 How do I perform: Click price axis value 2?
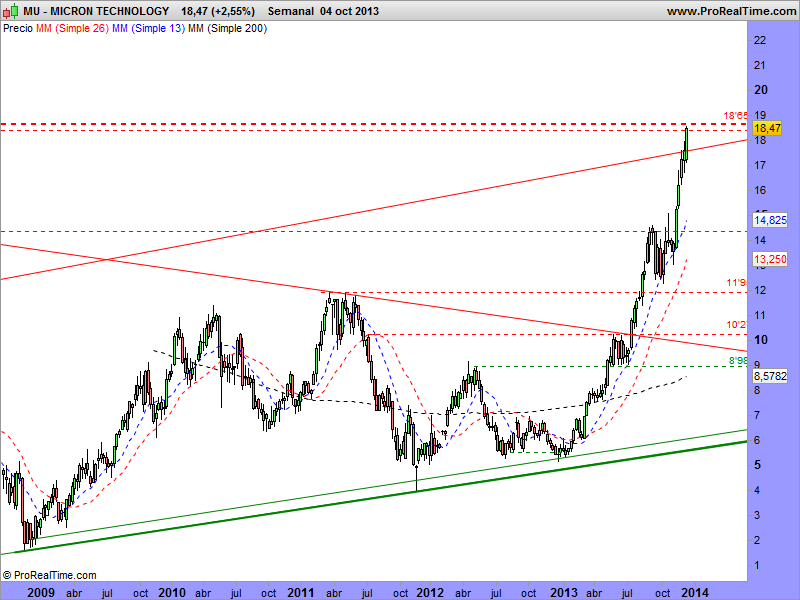pyautogui.click(x=757, y=540)
